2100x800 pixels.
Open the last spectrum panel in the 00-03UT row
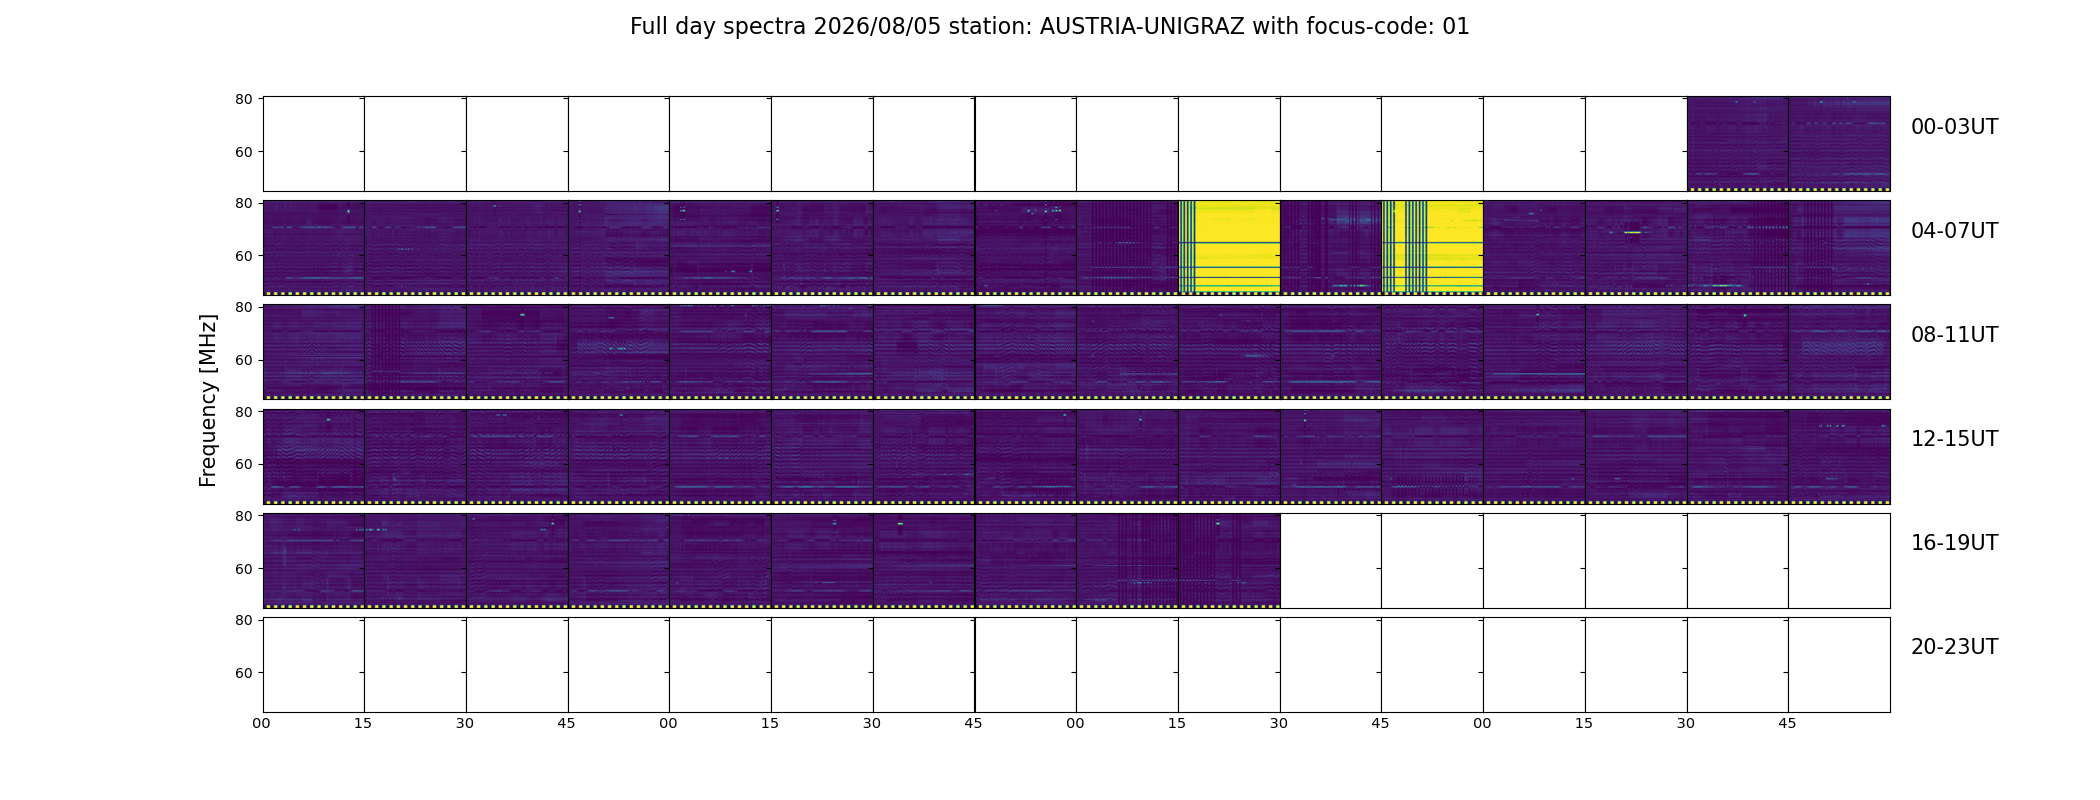click(x=1839, y=144)
